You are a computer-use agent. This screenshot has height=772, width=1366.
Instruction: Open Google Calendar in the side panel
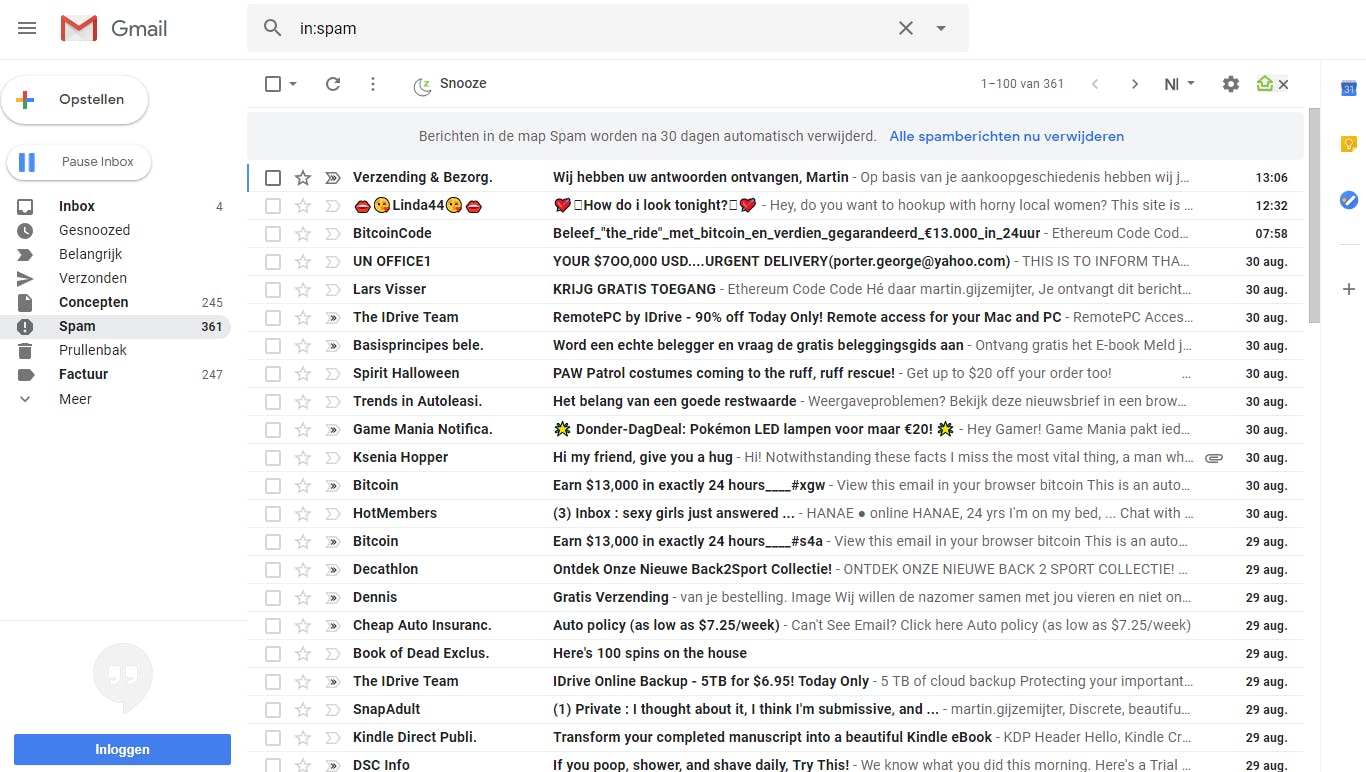pyautogui.click(x=1349, y=89)
